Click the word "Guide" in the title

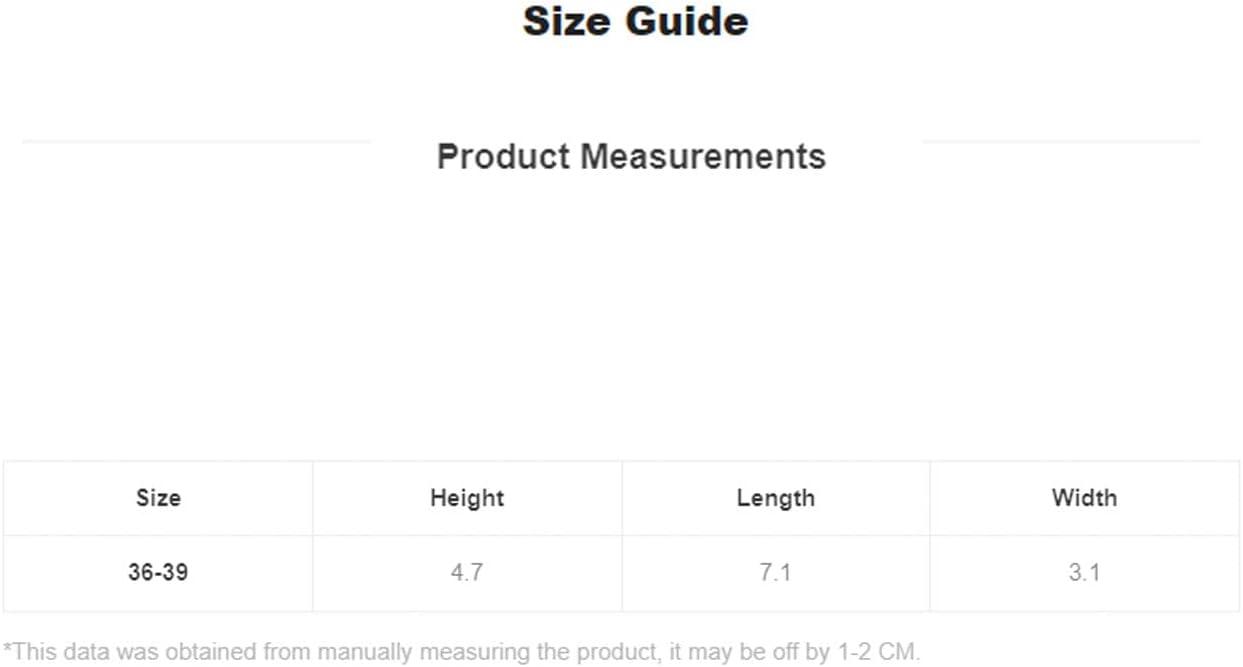pos(690,22)
